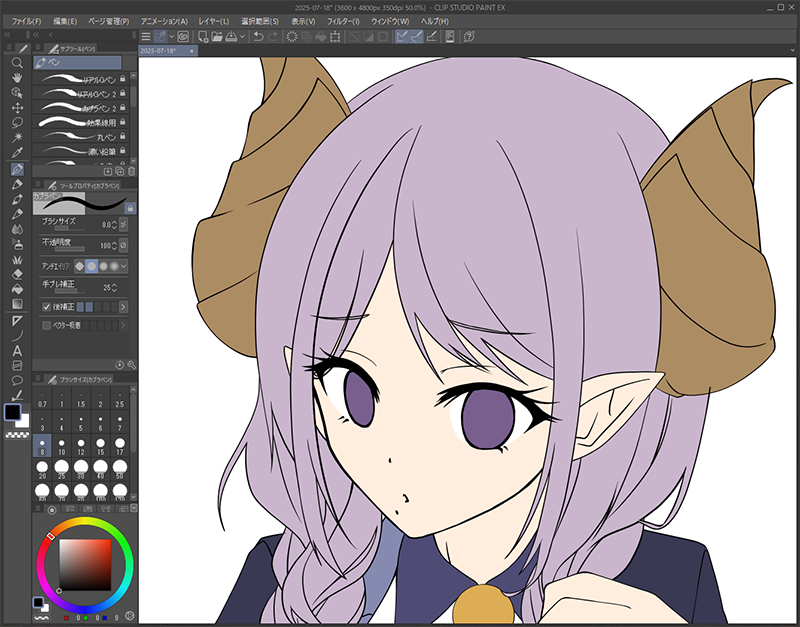The width and height of the screenshot is (800, 627).
Task: Select the Hand move-view tool
Action: pyautogui.click(x=17, y=78)
